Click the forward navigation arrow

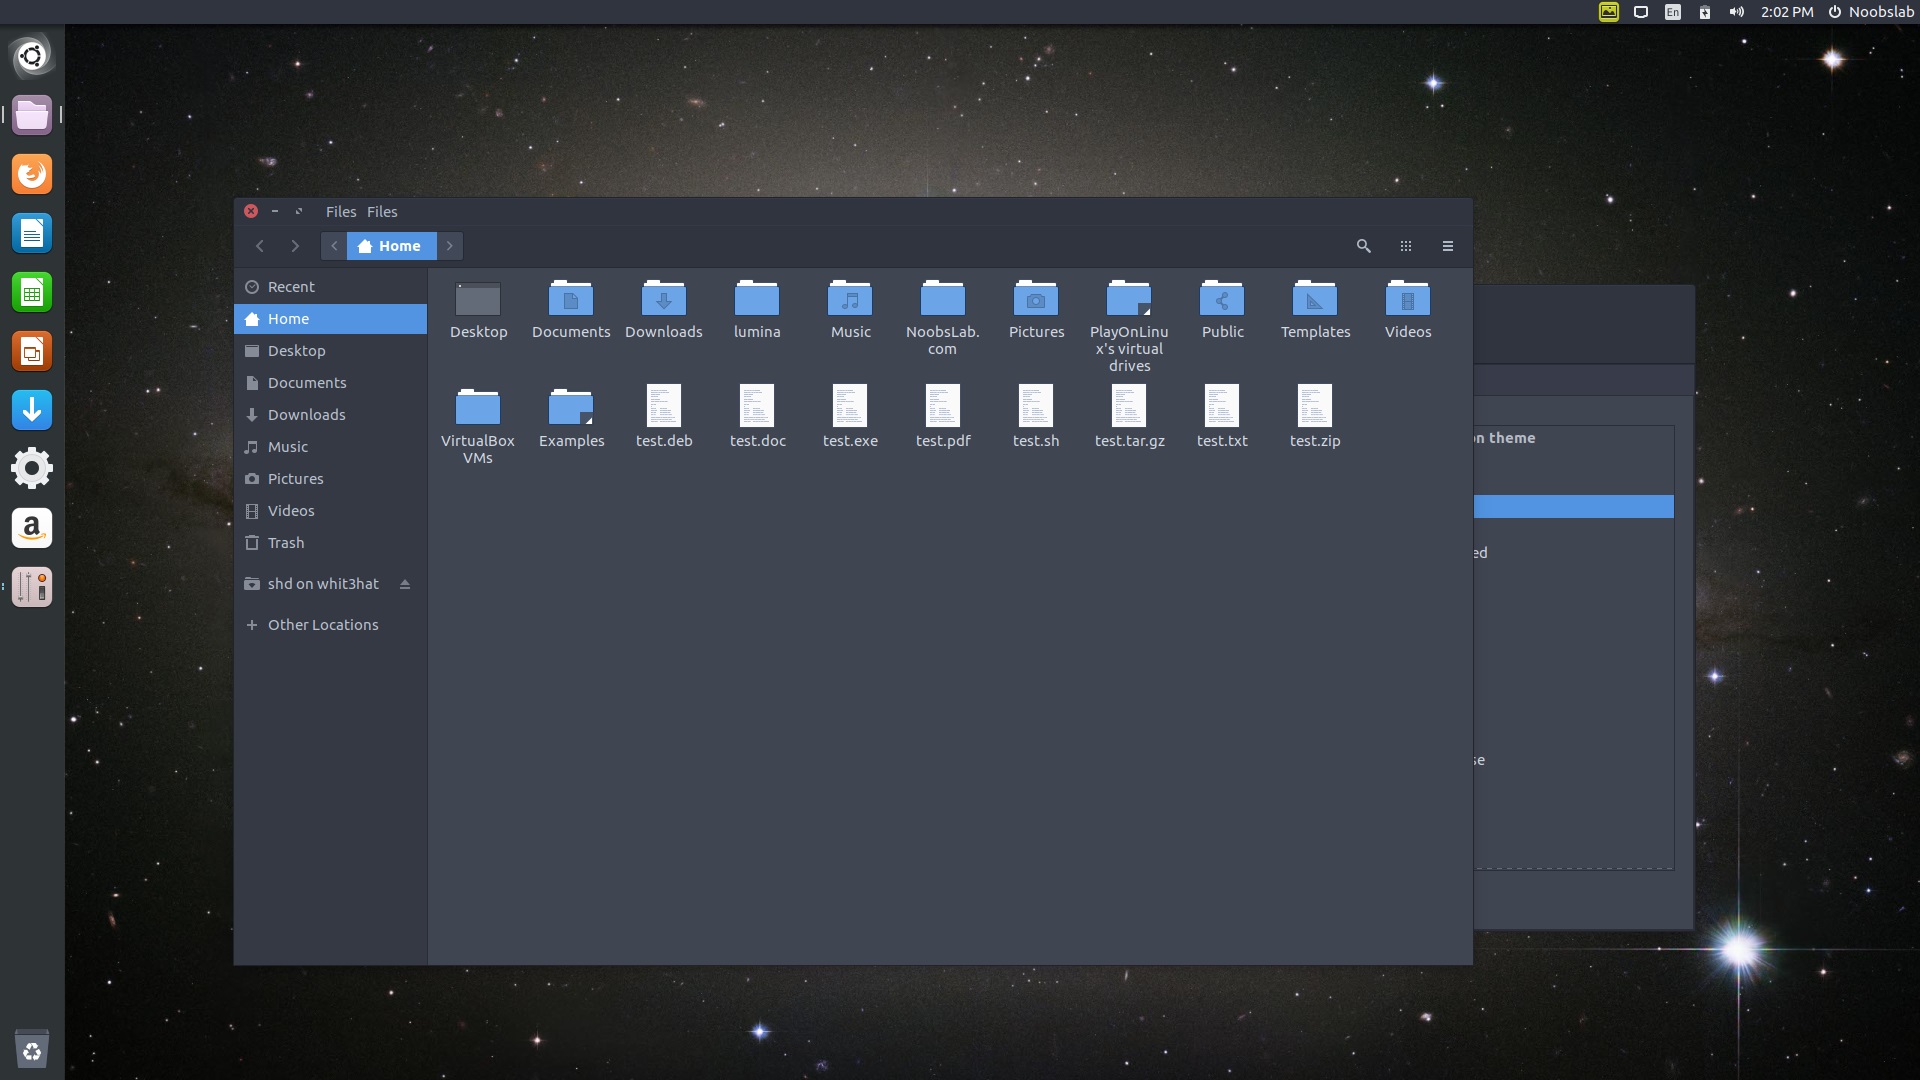coord(295,246)
